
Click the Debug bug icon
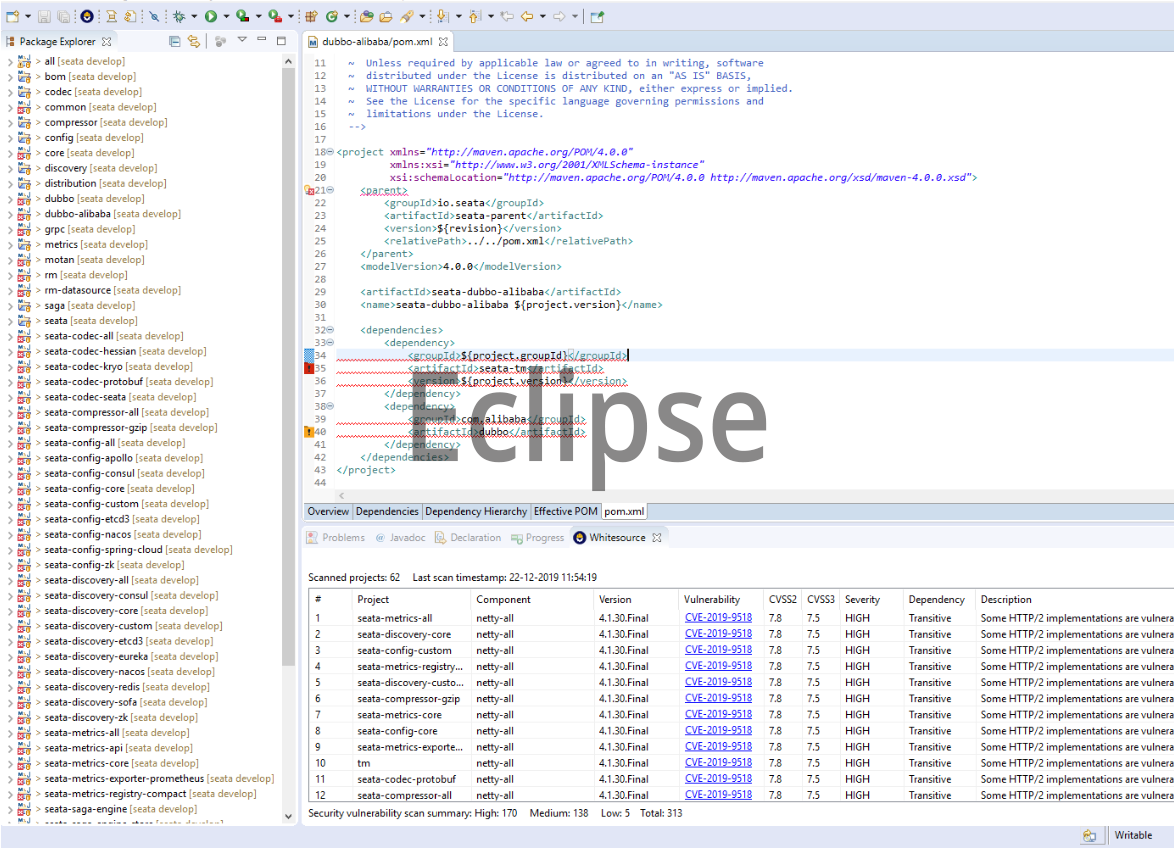click(x=179, y=16)
